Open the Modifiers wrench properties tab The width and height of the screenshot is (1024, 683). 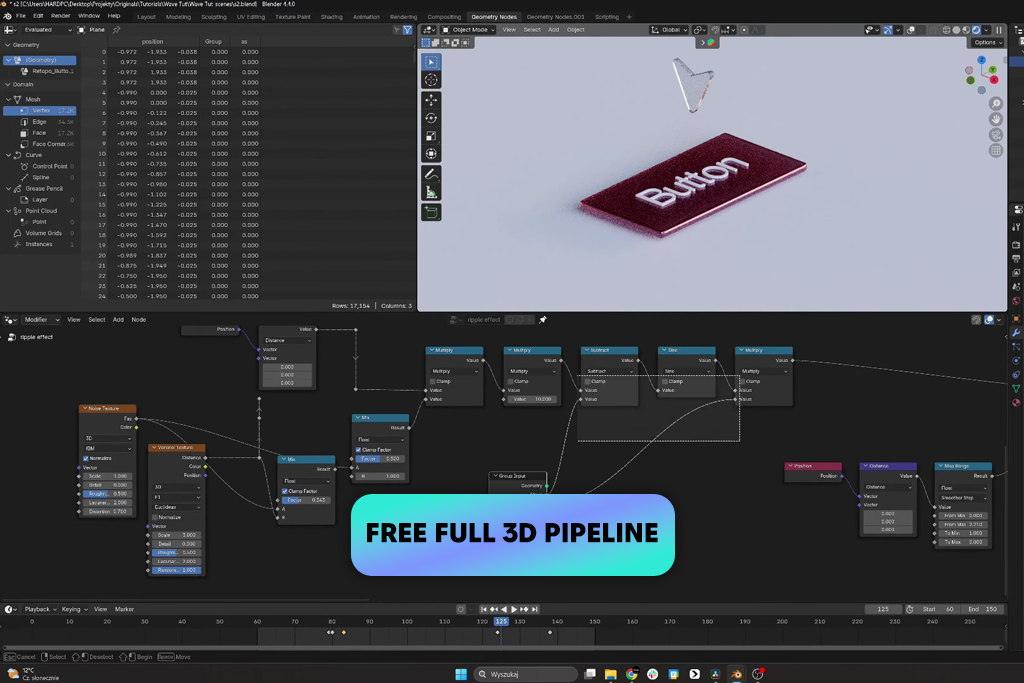tap(1016, 333)
